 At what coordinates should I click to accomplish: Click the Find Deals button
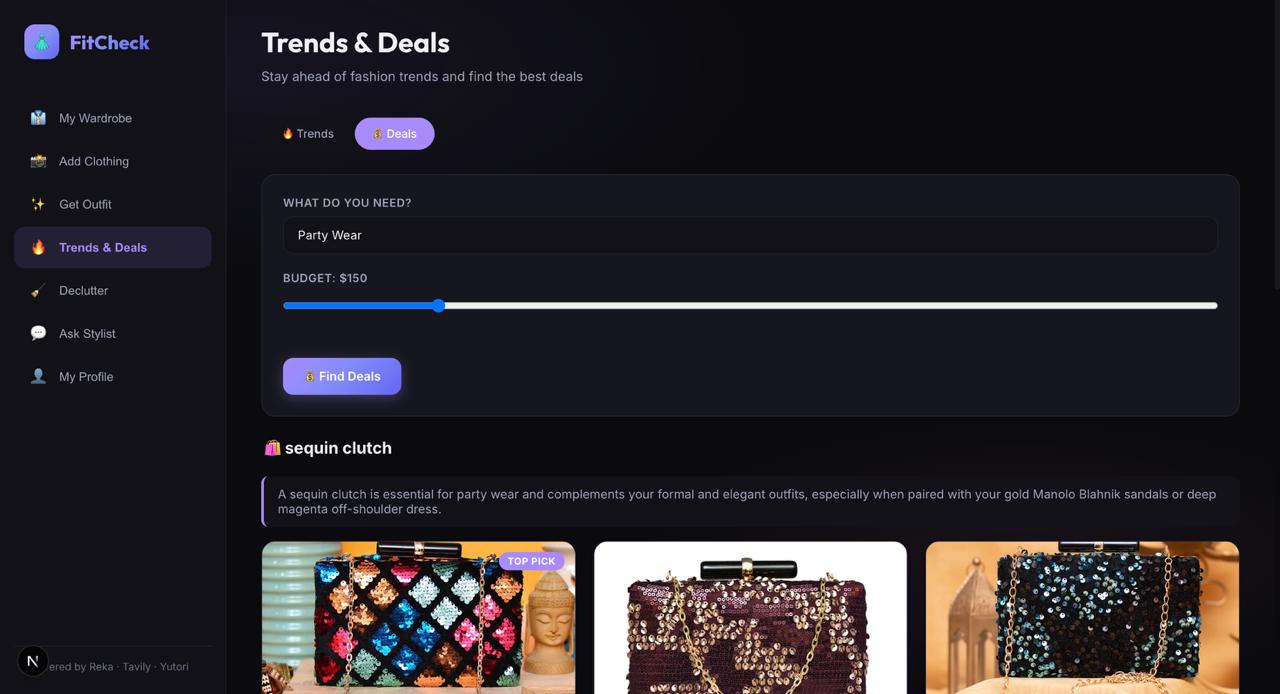[342, 376]
